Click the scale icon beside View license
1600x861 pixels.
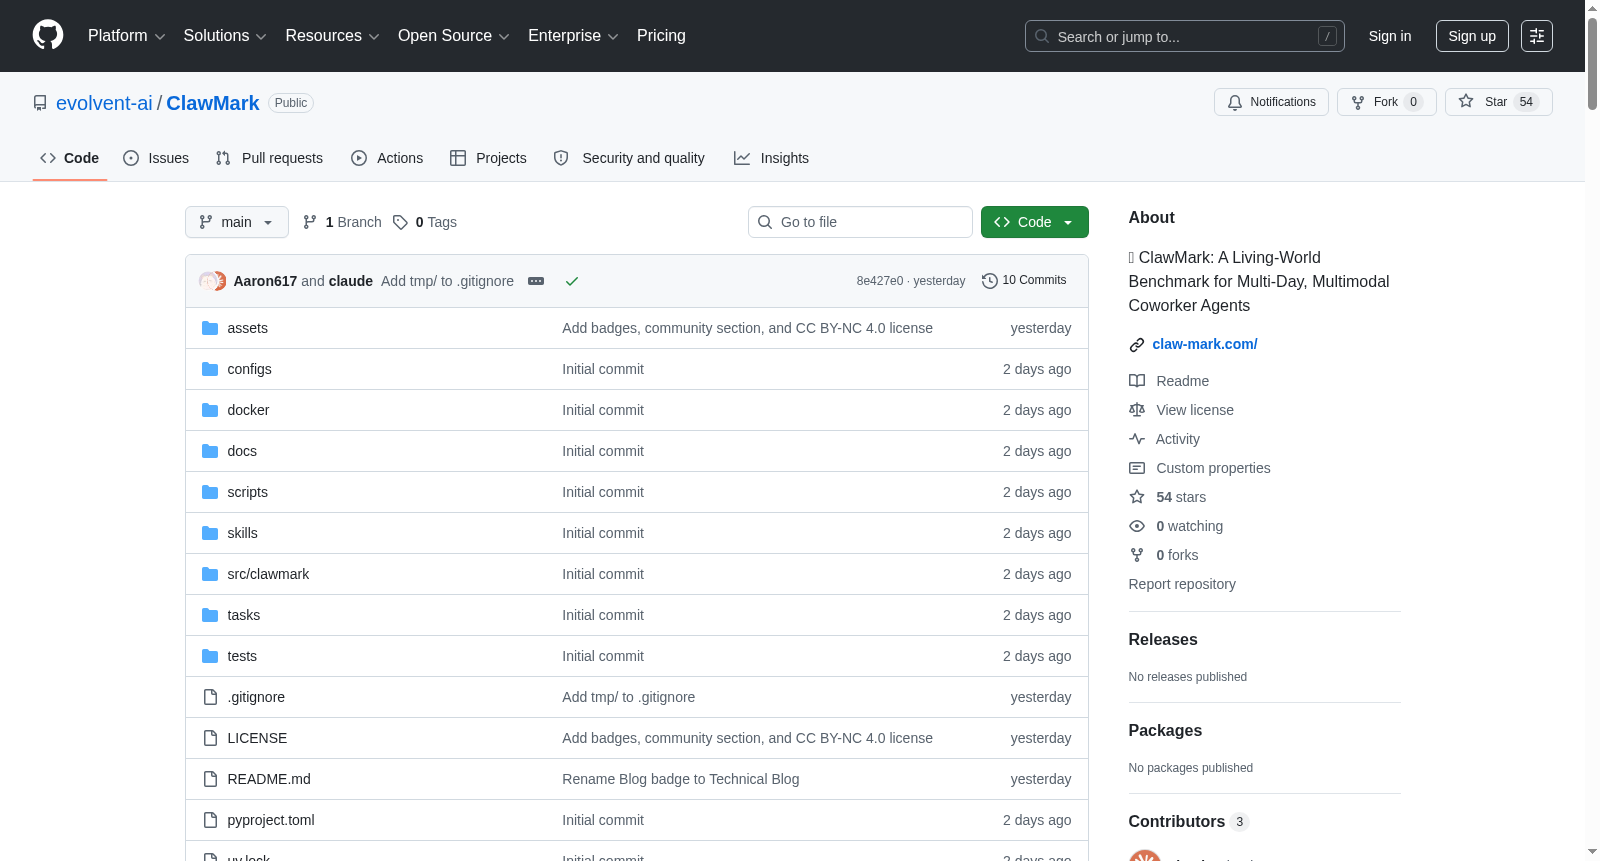point(1137,410)
